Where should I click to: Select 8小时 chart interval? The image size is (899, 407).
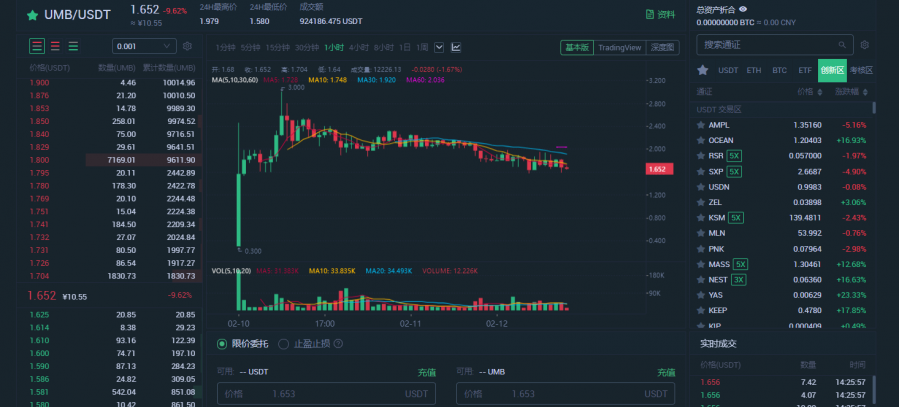(x=384, y=48)
